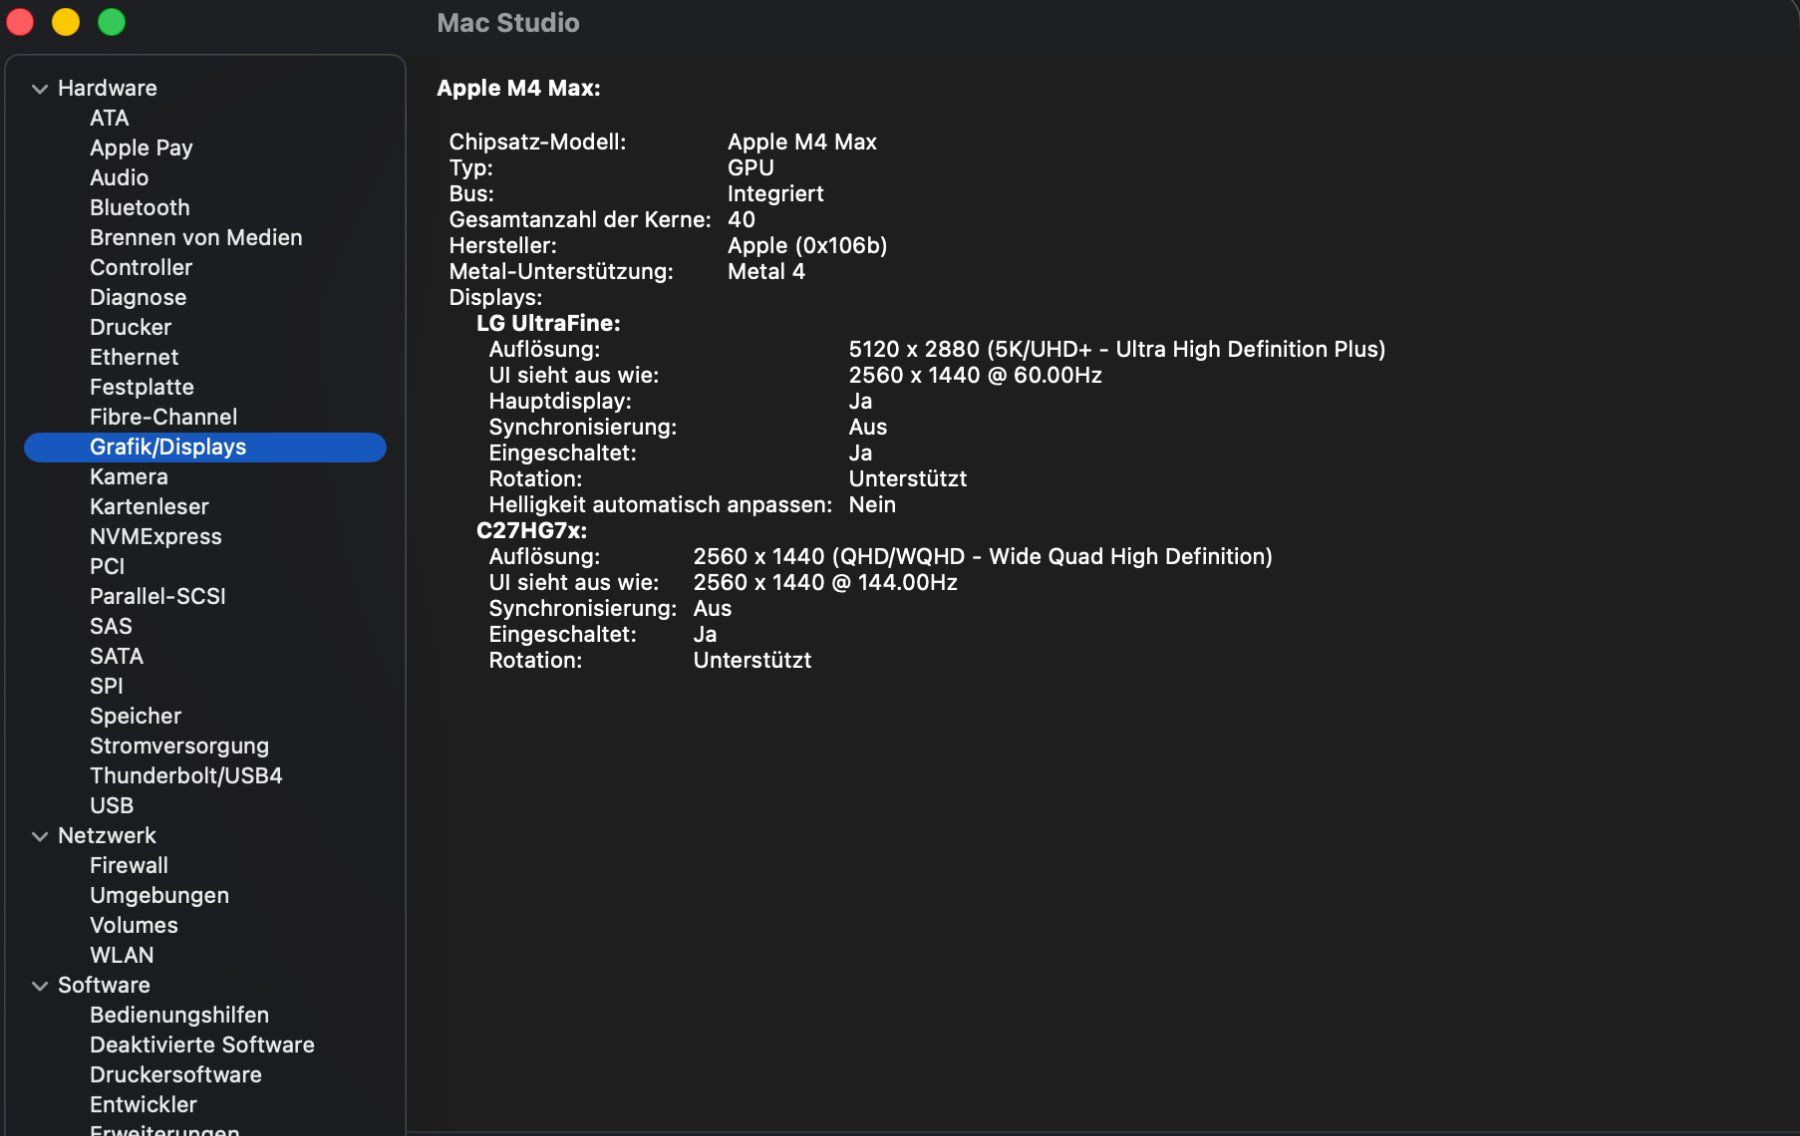
Task: Open the Drucker entry
Action: pos(130,328)
